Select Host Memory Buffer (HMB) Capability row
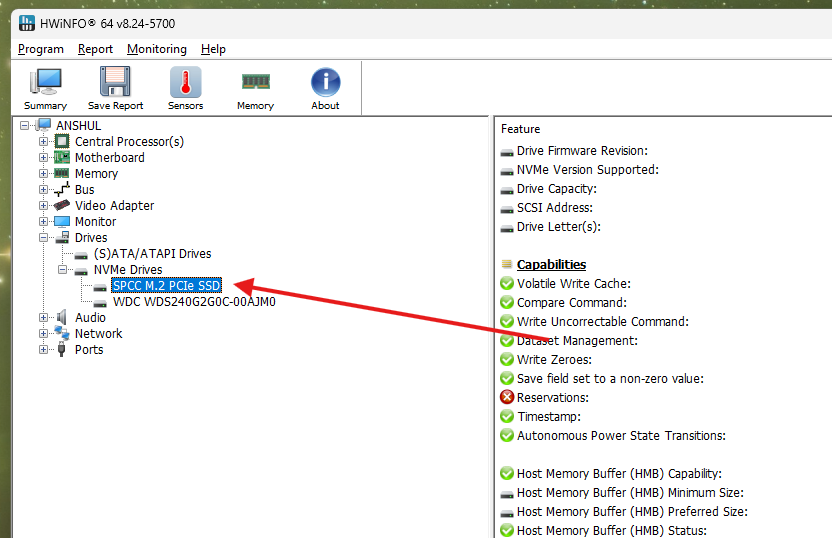The width and height of the screenshot is (832, 538). tap(619, 473)
